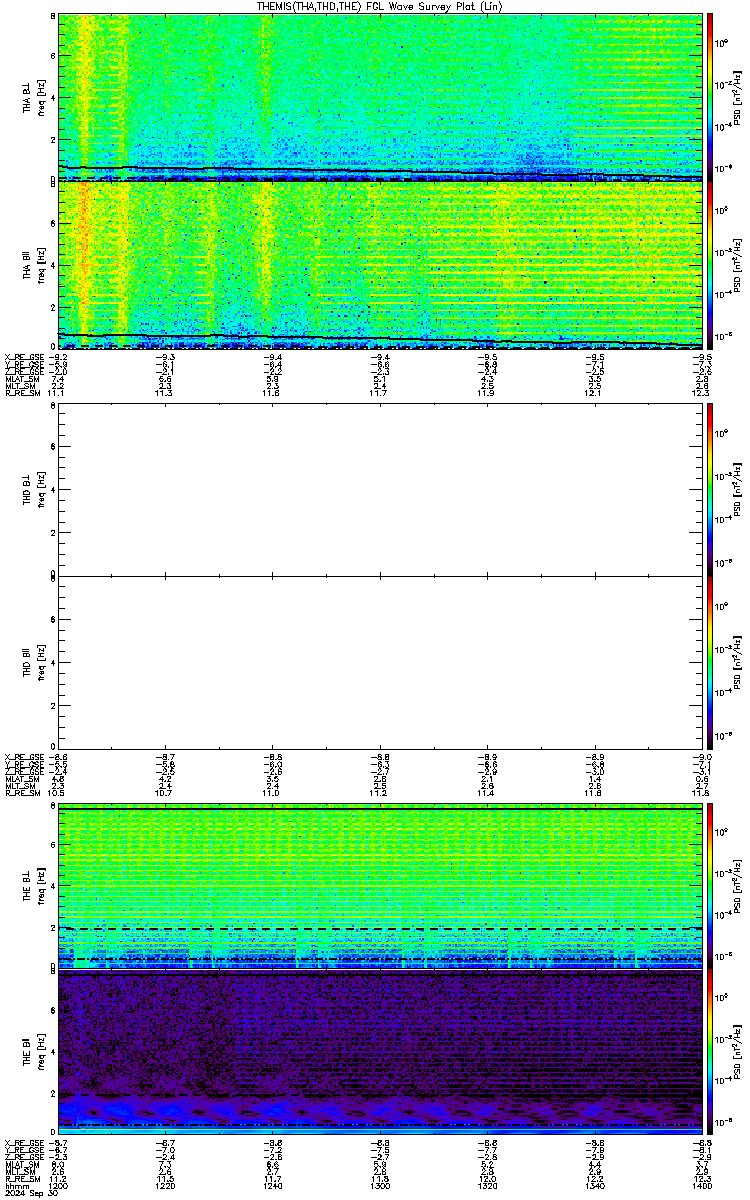Click the PSD unit label of top THA panel
Screen dimensions: 750x1200
738,97
